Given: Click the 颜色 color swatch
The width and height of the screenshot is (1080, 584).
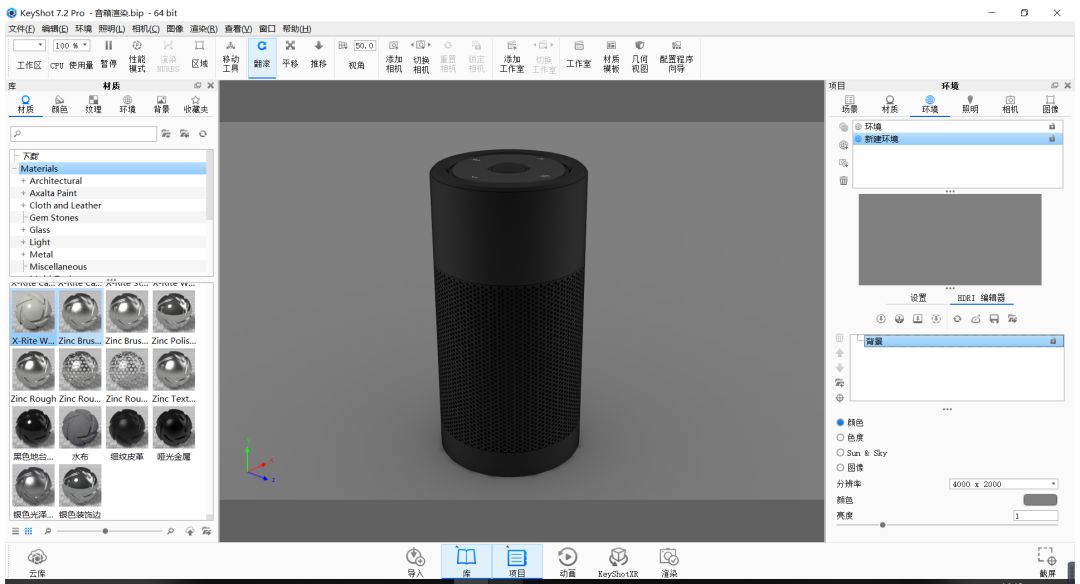Looking at the screenshot, I should [1039, 500].
